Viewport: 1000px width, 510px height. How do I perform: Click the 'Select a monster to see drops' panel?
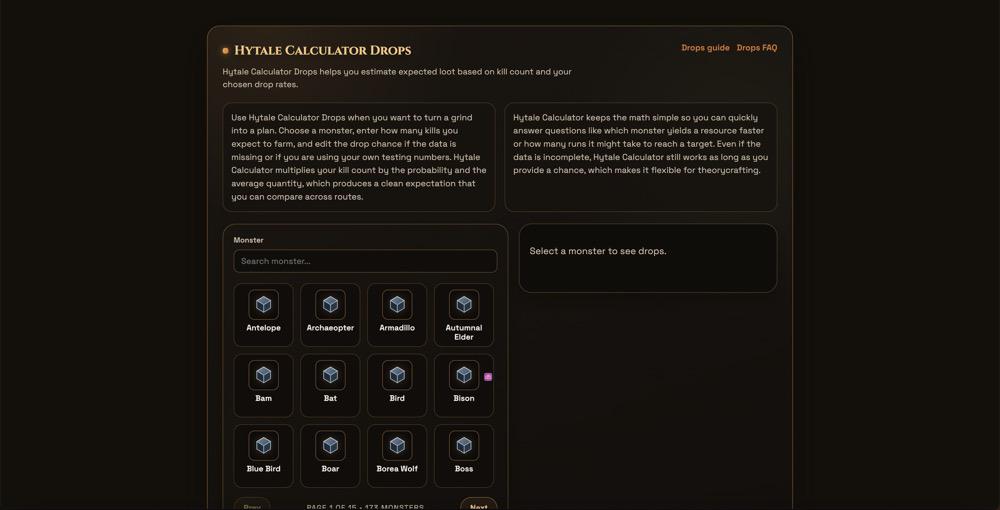647,258
